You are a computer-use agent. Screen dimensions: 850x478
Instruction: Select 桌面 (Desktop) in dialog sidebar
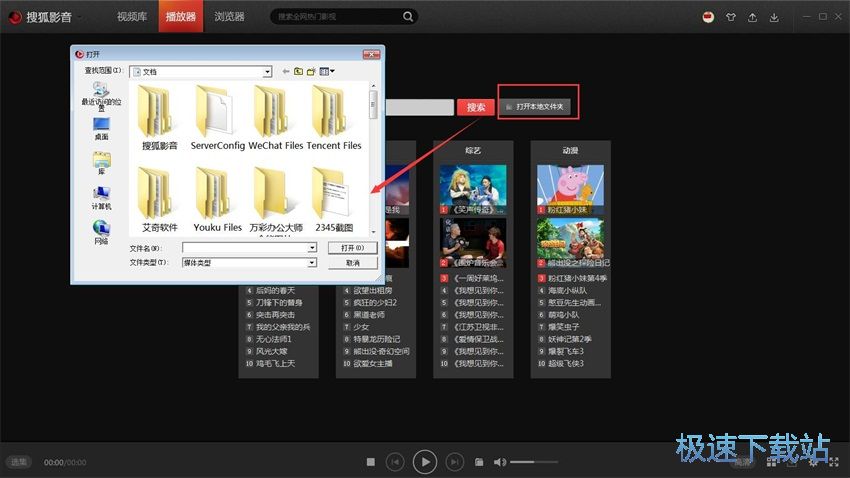(101, 129)
